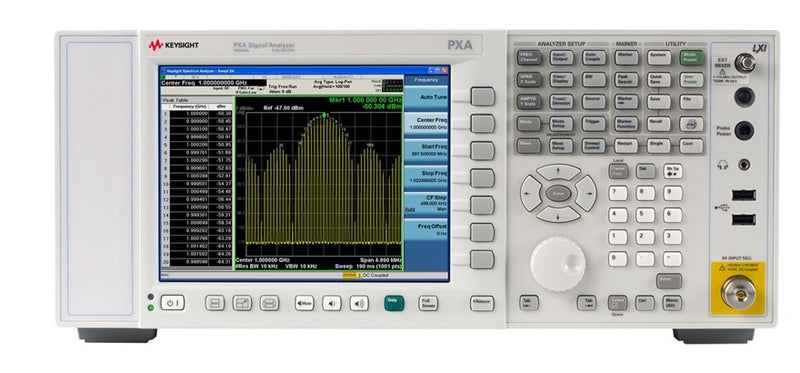Tap the Bk Sp backspace key
The width and height of the screenshot is (800, 373).
point(673,171)
